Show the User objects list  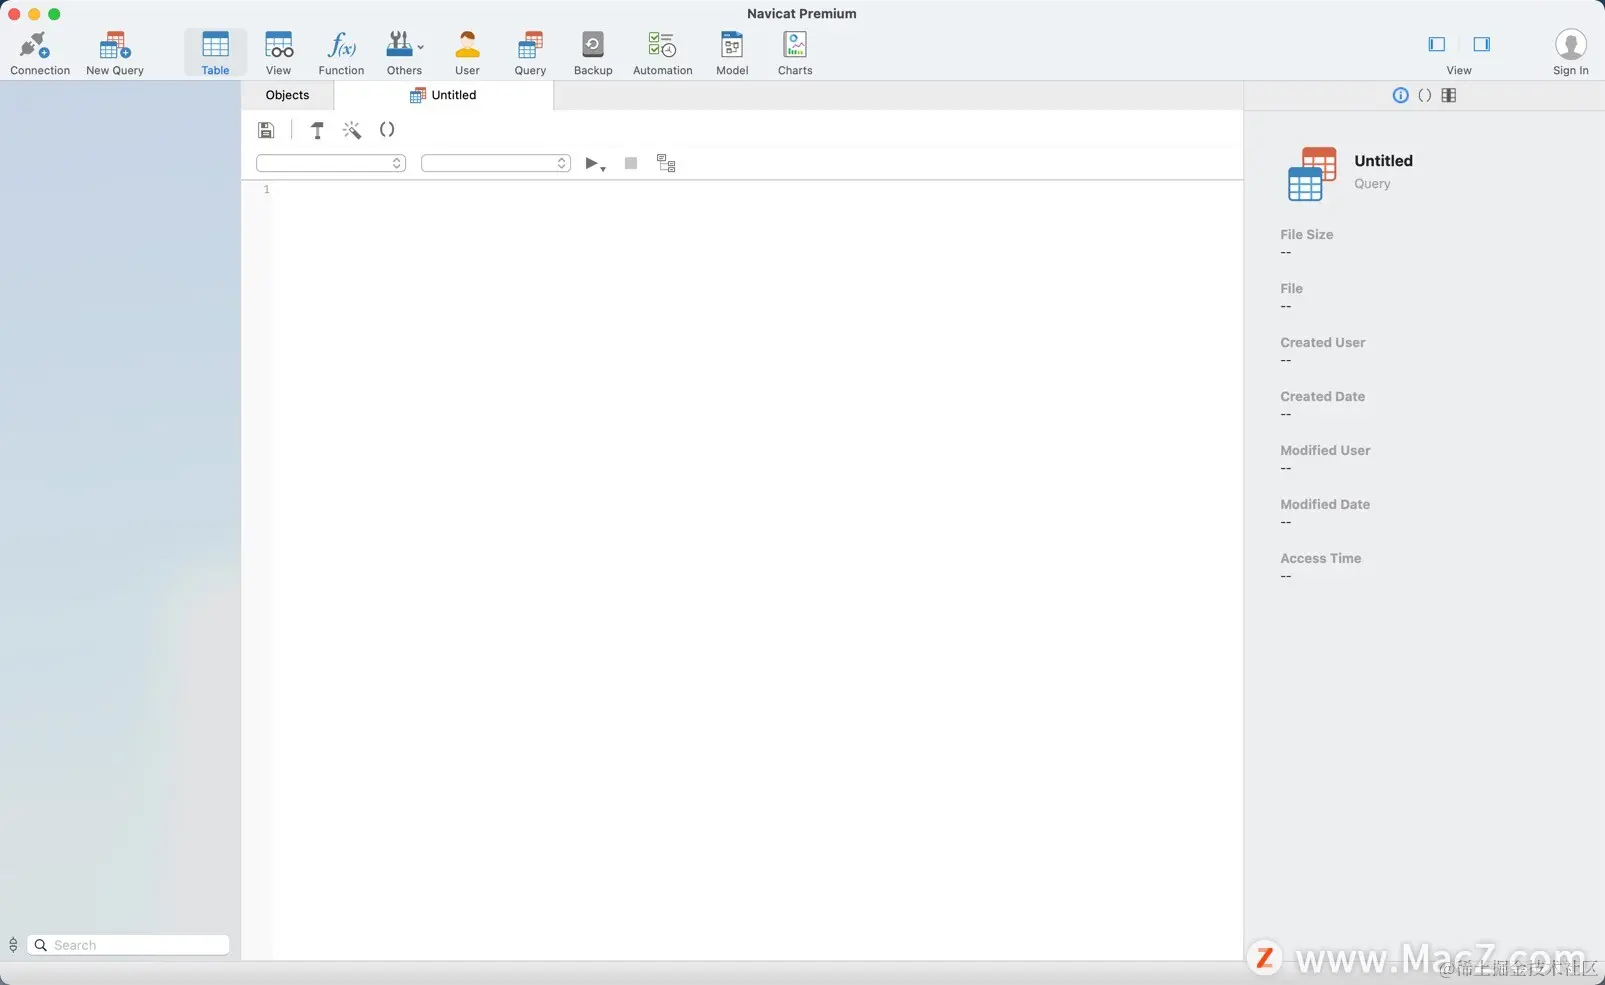pos(467,53)
